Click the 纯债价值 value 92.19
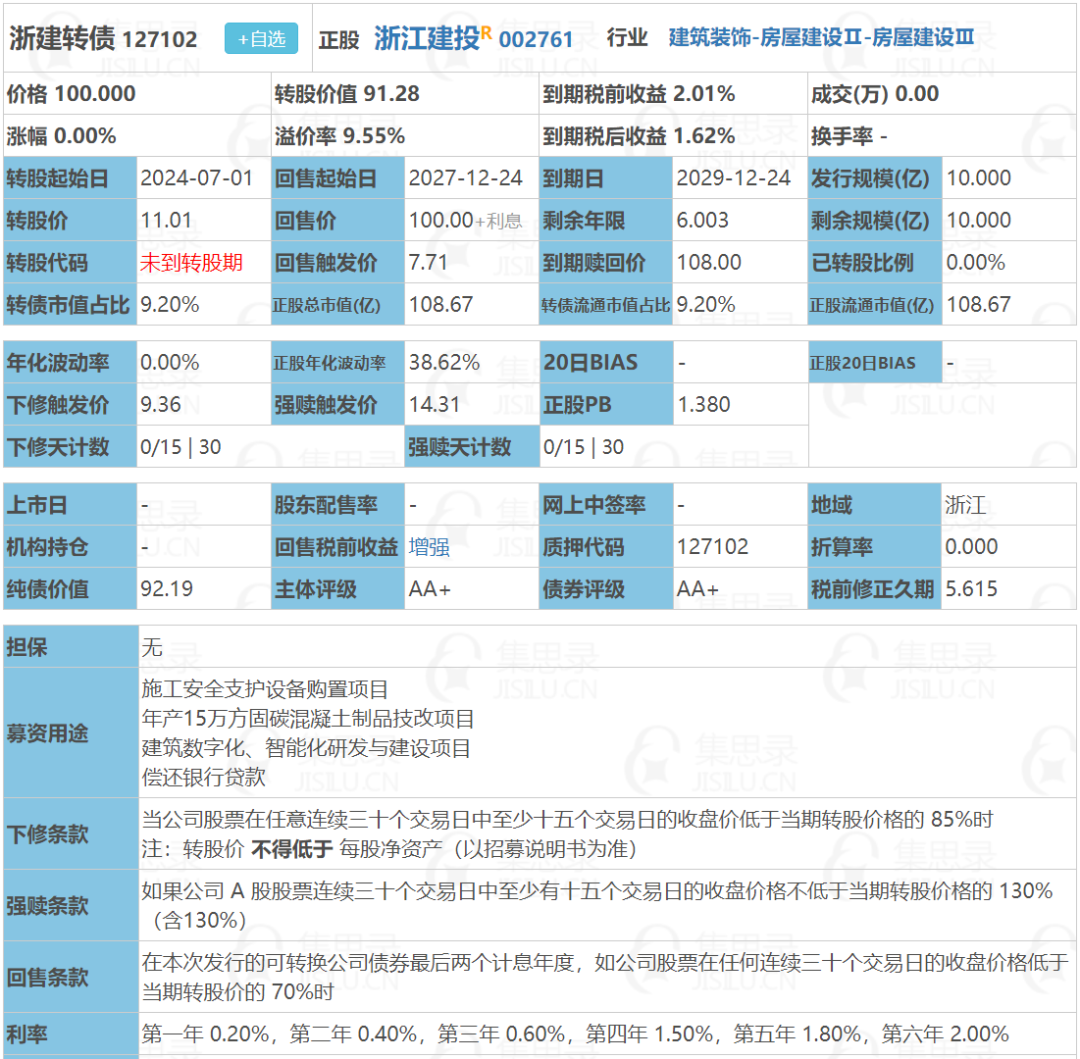The height and width of the screenshot is (1059, 1080). pyautogui.click(x=167, y=589)
